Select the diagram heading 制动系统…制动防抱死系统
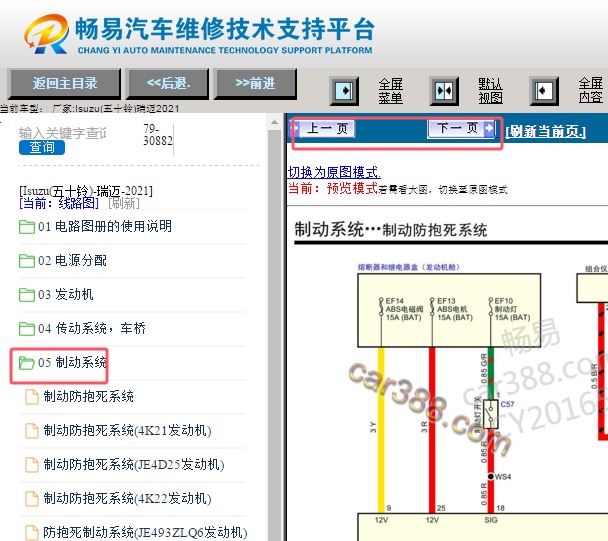 pyautogui.click(x=390, y=230)
